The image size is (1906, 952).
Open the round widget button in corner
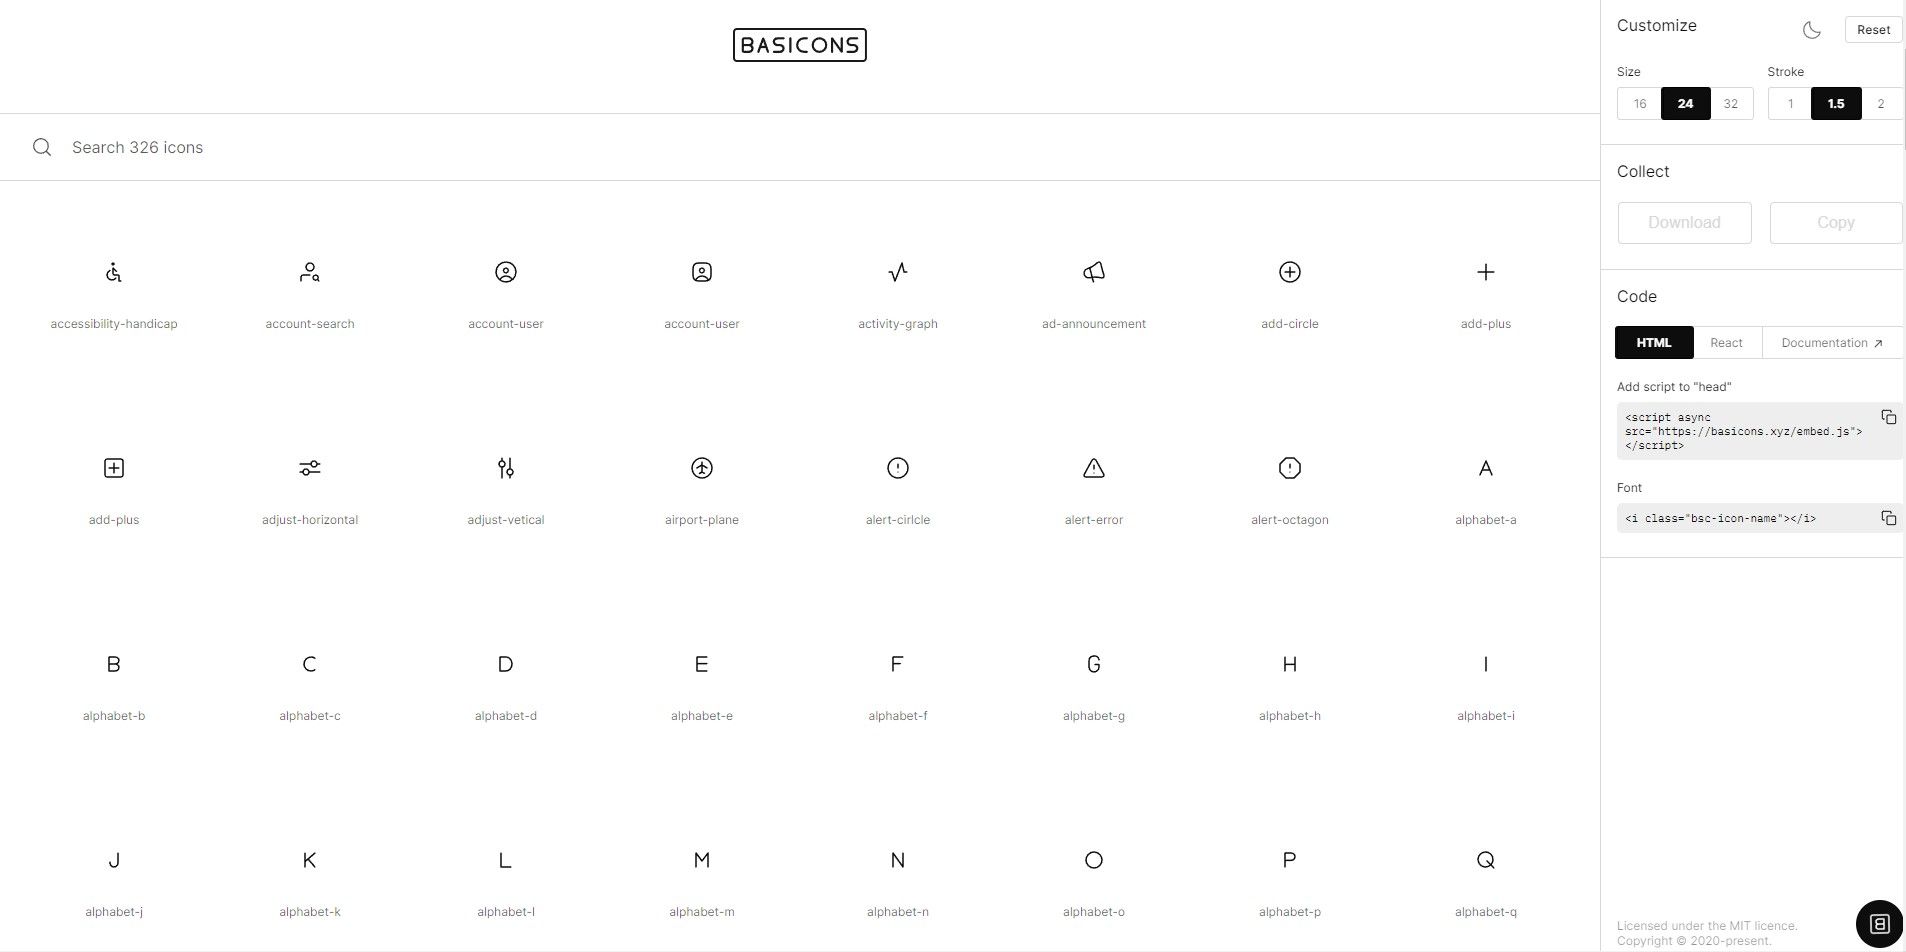pos(1879,923)
